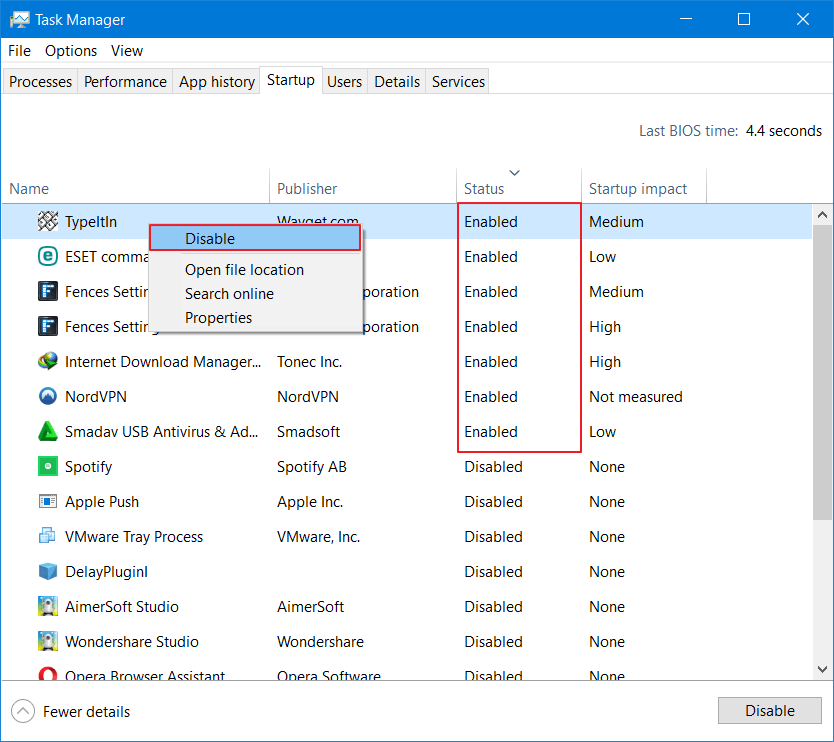Collapse view with Fewer details arrow
Viewport: 834px width, 742px height.
pos(23,712)
